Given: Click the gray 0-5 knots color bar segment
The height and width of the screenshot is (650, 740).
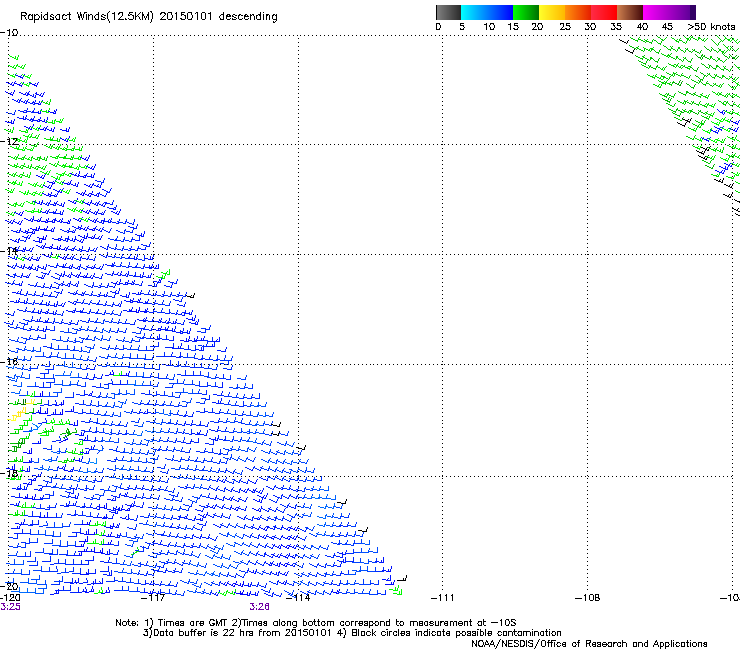Looking at the screenshot, I should pyautogui.click(x=448, y=12).
